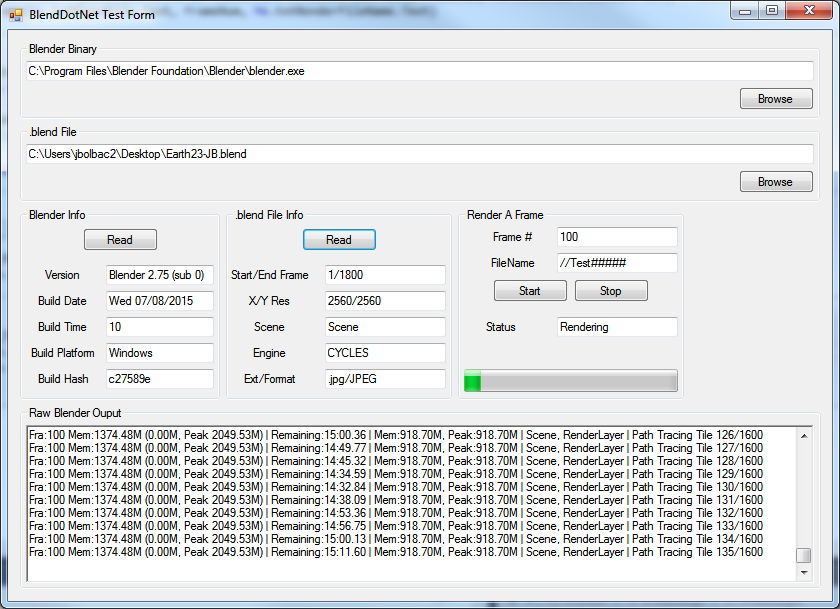Click output line for Tile 131/1600

(x=396, y=500)
